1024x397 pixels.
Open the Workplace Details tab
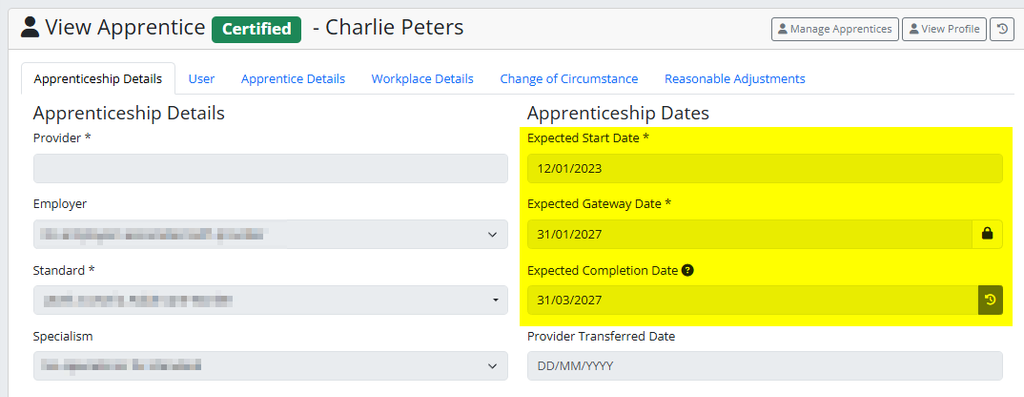tap(423, 78)
